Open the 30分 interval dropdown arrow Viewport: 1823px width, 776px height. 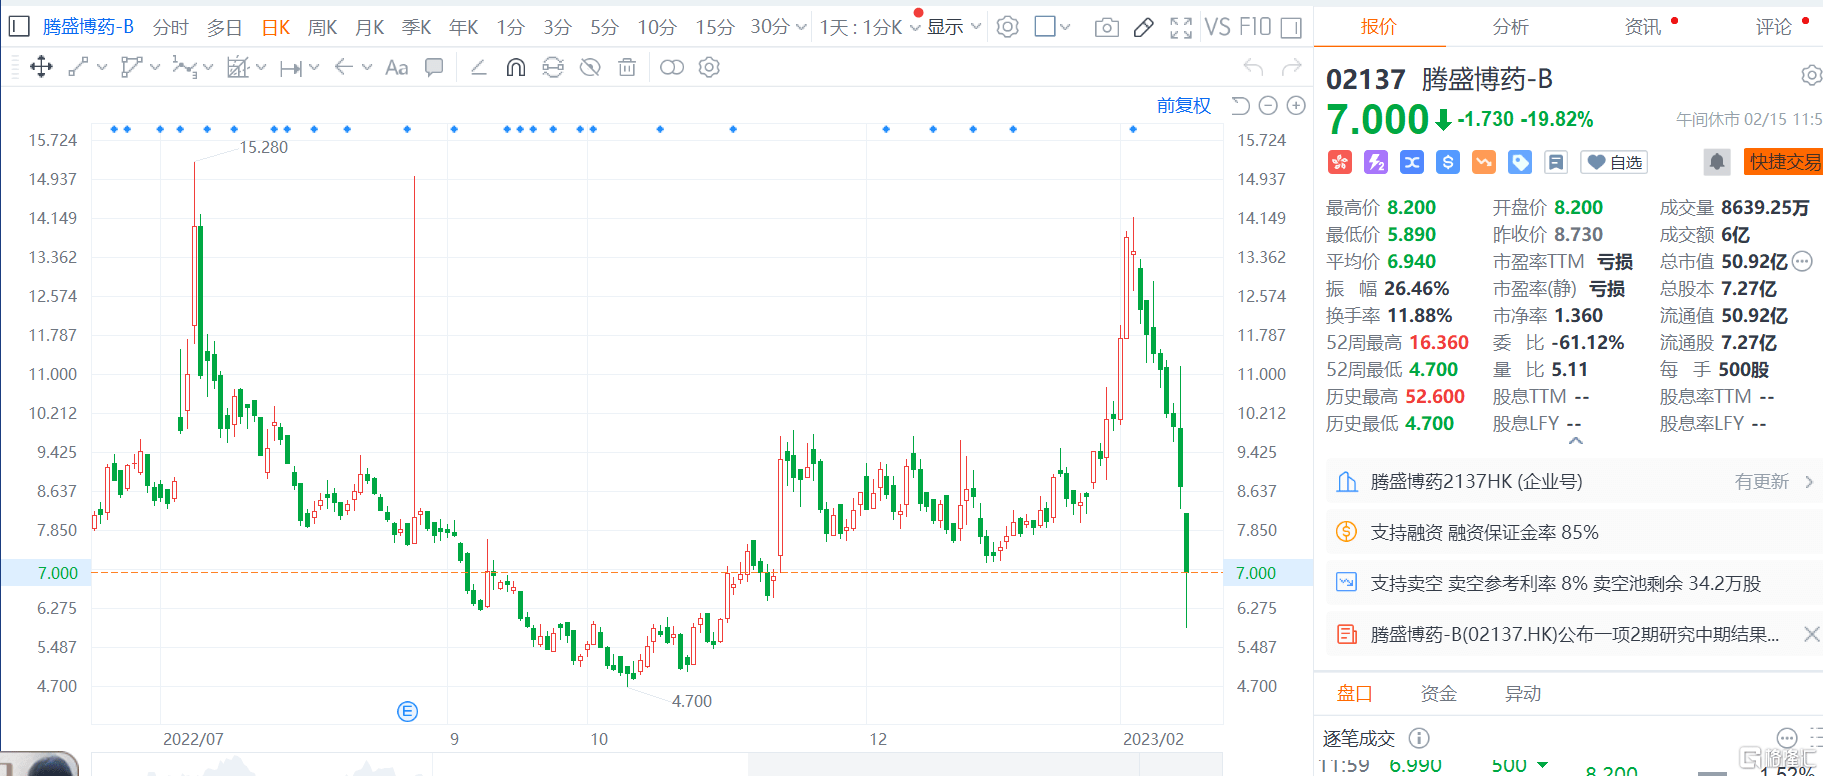pyautogui.click(x=801, y=27)
